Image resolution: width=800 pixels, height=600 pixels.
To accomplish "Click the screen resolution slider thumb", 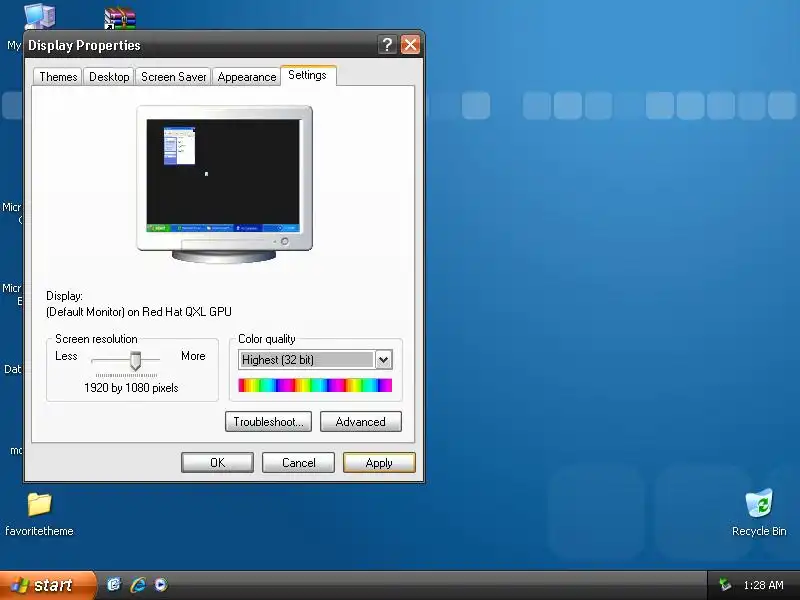I will (135, 361).
